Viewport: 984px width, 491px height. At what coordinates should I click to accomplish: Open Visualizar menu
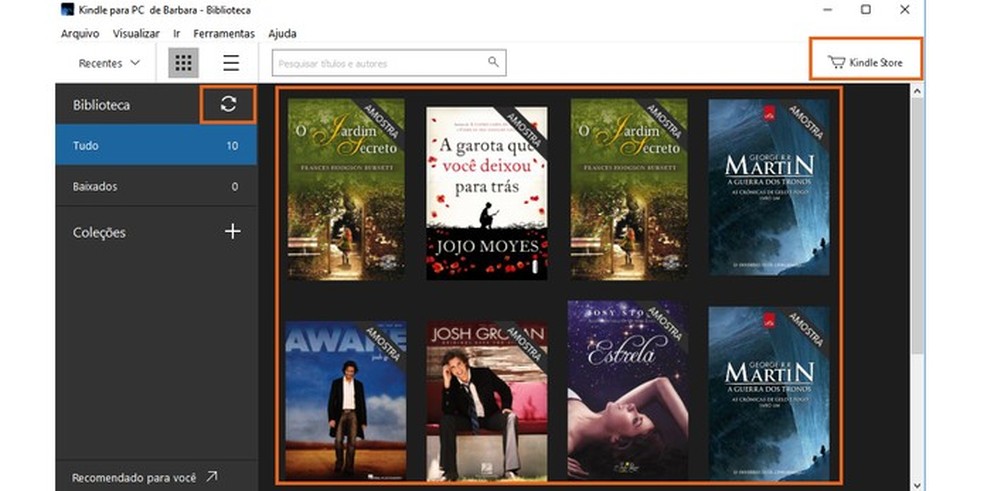pos(136,34)
